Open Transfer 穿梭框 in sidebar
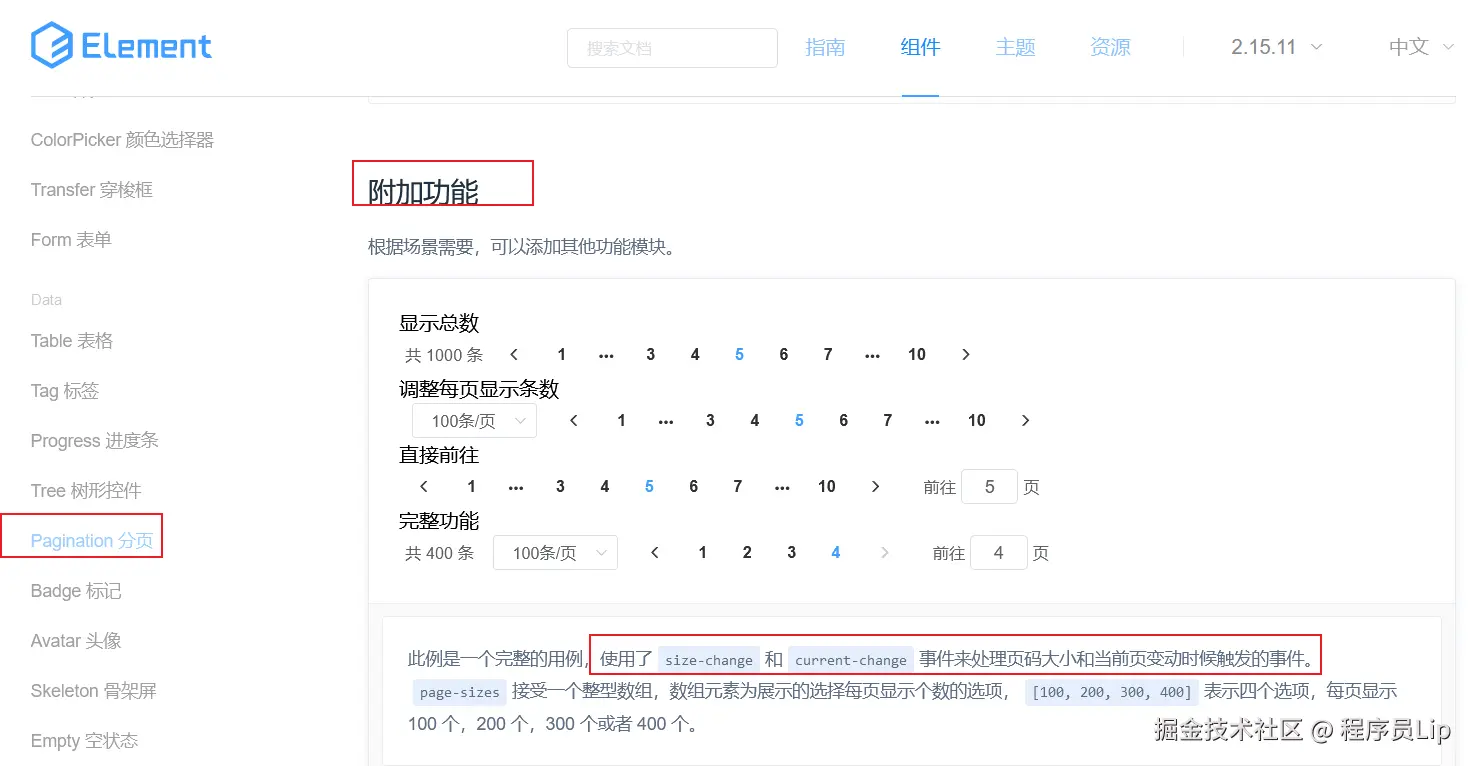The height and width of the screenshot is (766, 1473). click(92, 190)
